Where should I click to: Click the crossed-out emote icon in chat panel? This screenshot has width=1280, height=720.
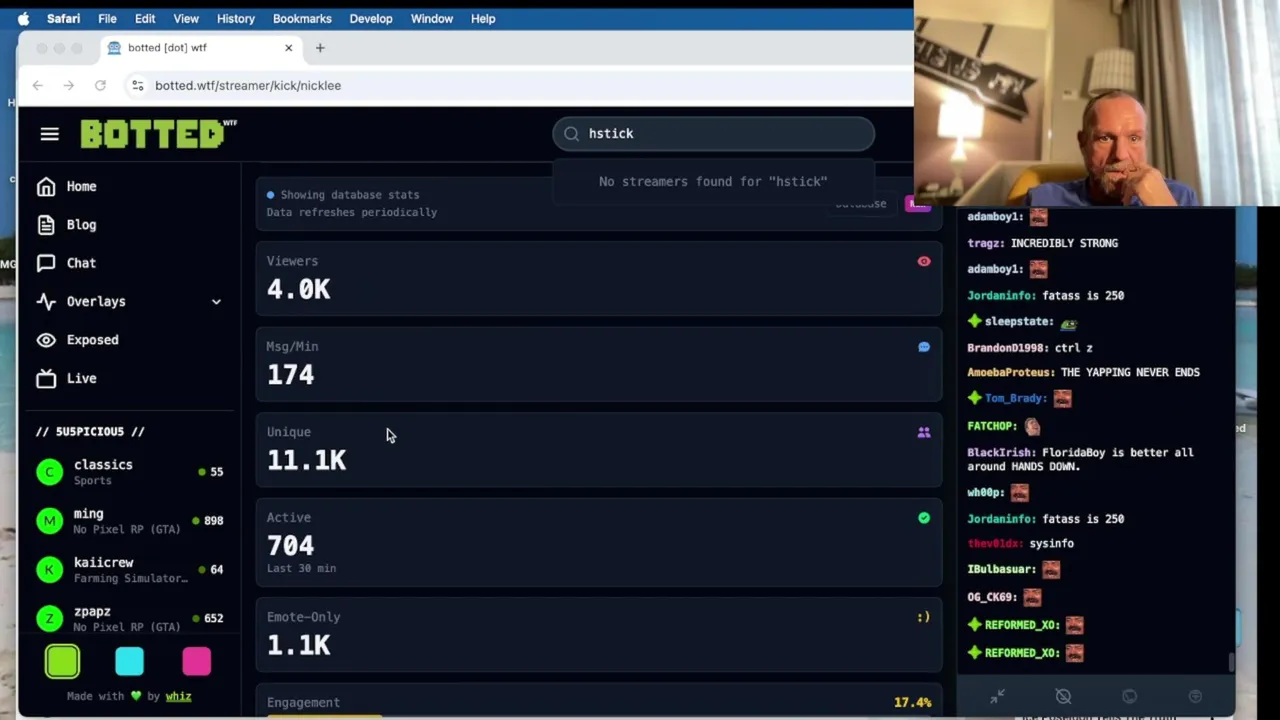click(x=1063, y=696)
